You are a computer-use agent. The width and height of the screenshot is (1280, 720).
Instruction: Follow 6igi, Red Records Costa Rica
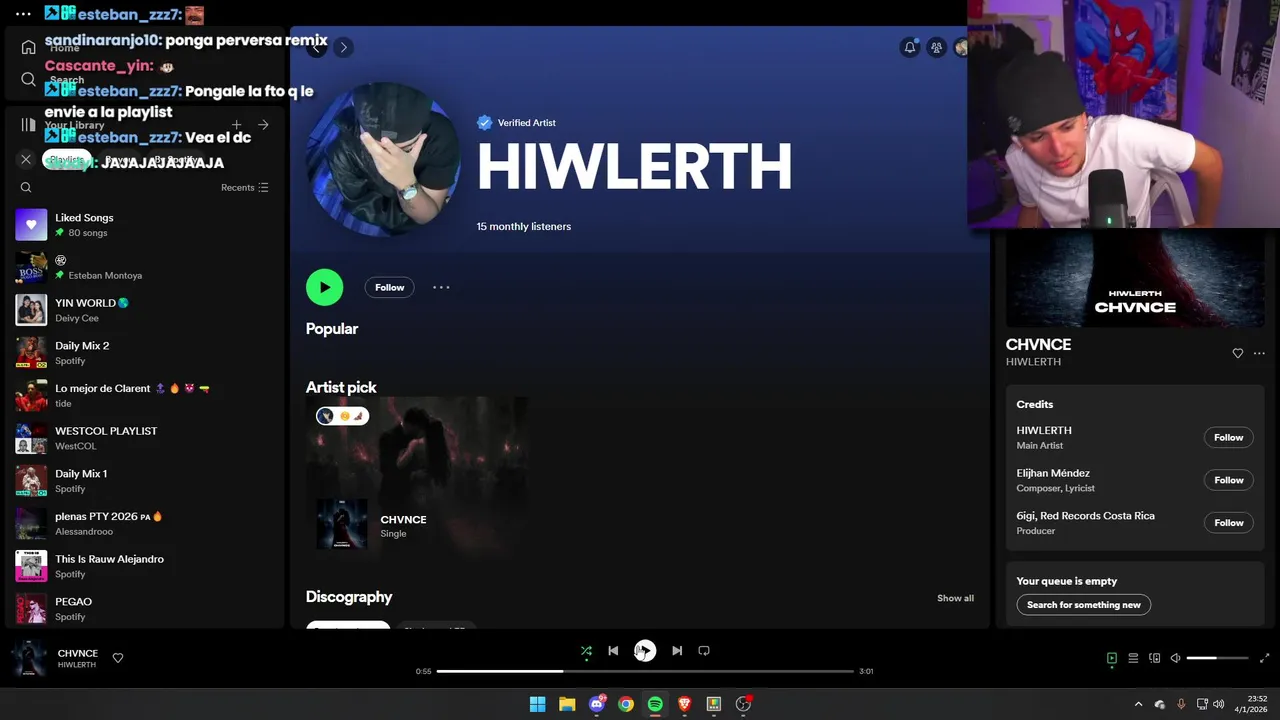point(1228,522)
